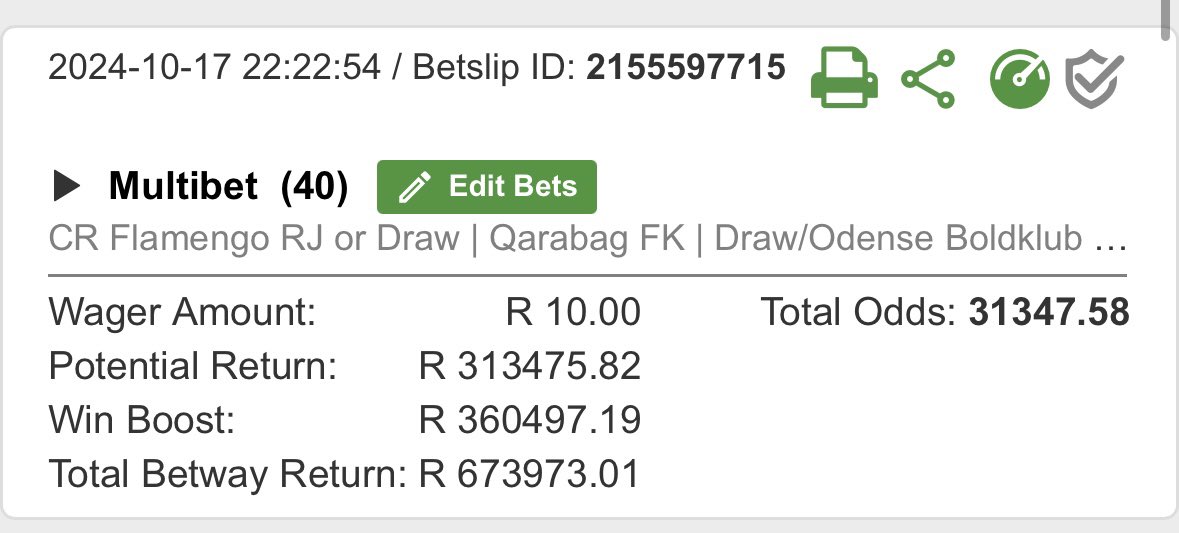This screenshot has width=1179, height=533.
Task: Click the 2024-10-17 22:22:54 timestamp
Action: [x=215, y=68]
